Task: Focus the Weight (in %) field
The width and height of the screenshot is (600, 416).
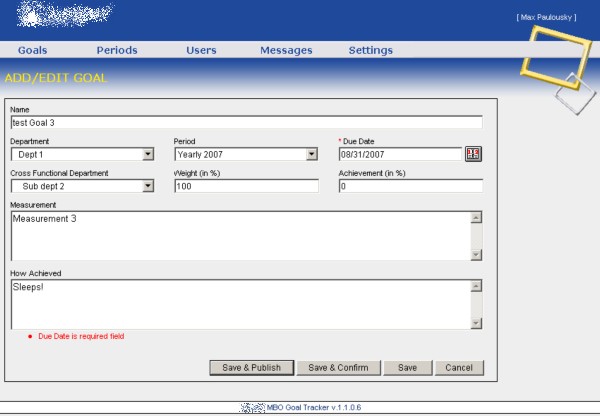Action: [x=246, y=186]
